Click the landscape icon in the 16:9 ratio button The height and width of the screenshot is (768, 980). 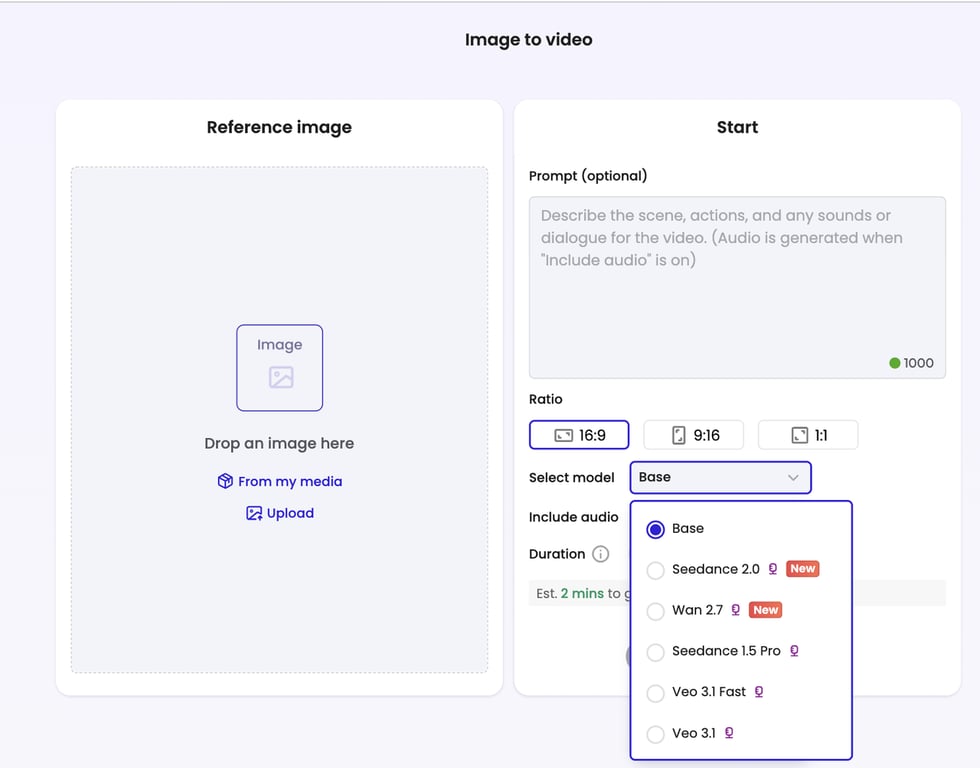(x=563, y=435)
